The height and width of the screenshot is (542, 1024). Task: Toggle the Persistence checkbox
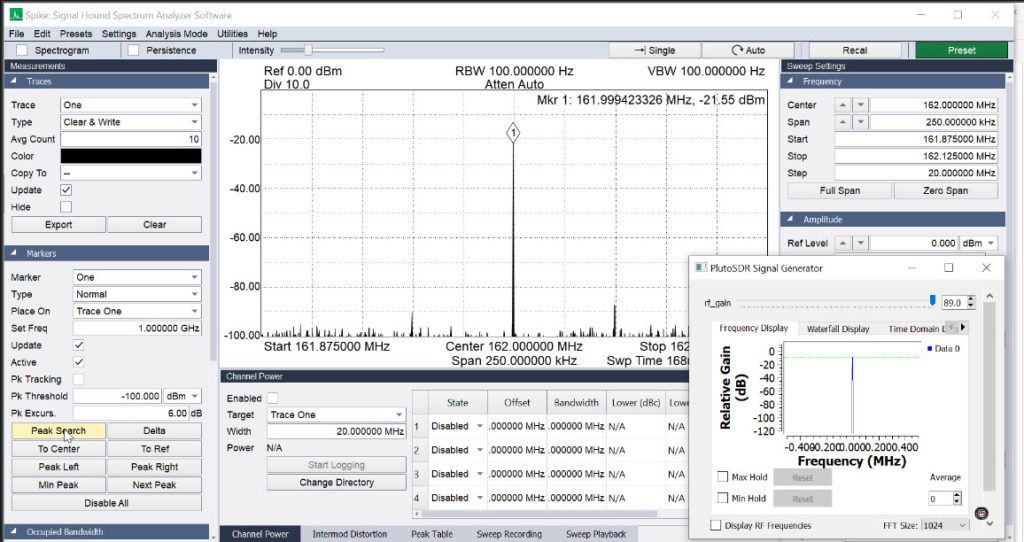[x=133, y=50]
